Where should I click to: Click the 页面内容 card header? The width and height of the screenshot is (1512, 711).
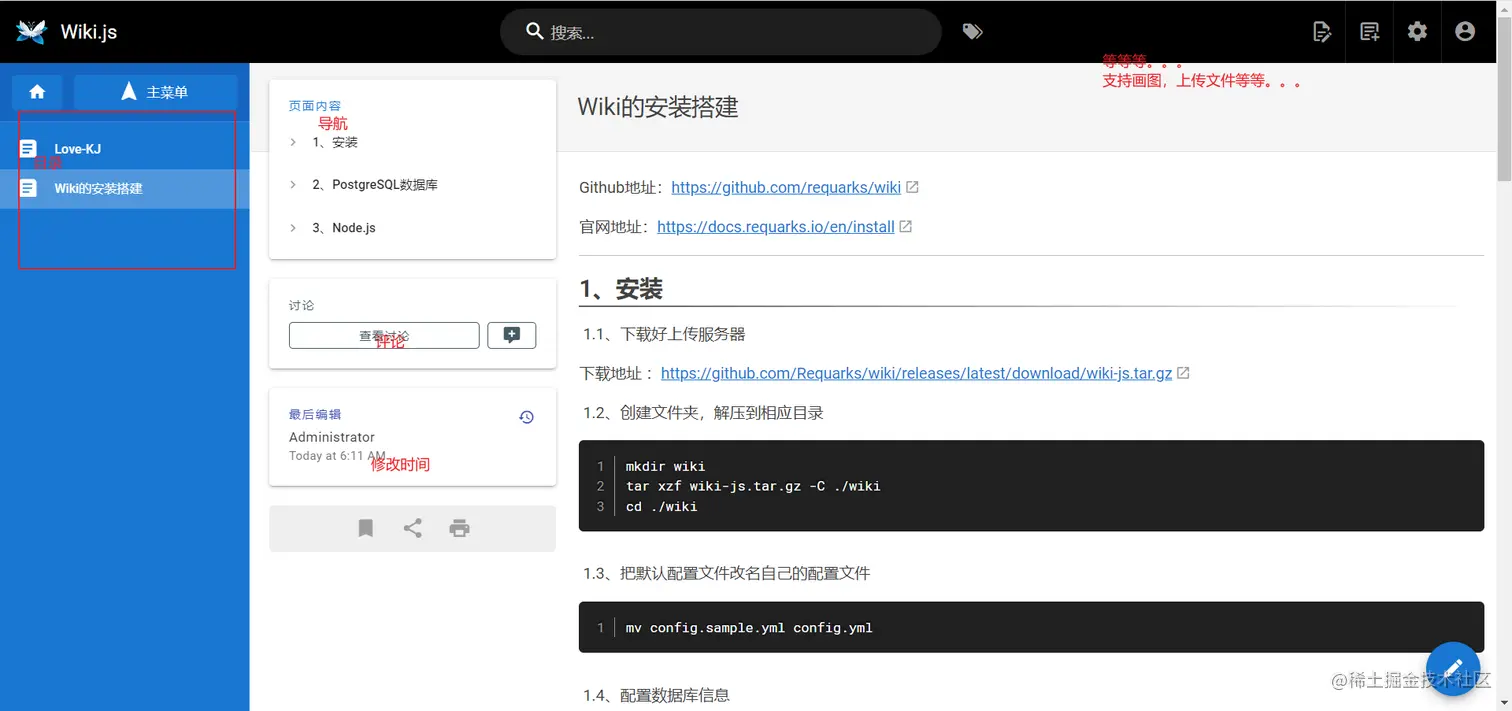[315, 106]
